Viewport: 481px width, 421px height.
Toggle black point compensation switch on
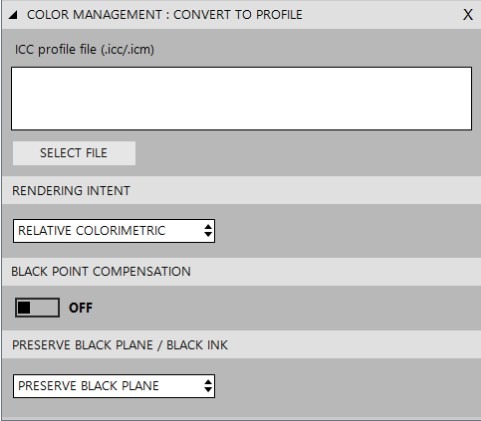pos(37,307)
